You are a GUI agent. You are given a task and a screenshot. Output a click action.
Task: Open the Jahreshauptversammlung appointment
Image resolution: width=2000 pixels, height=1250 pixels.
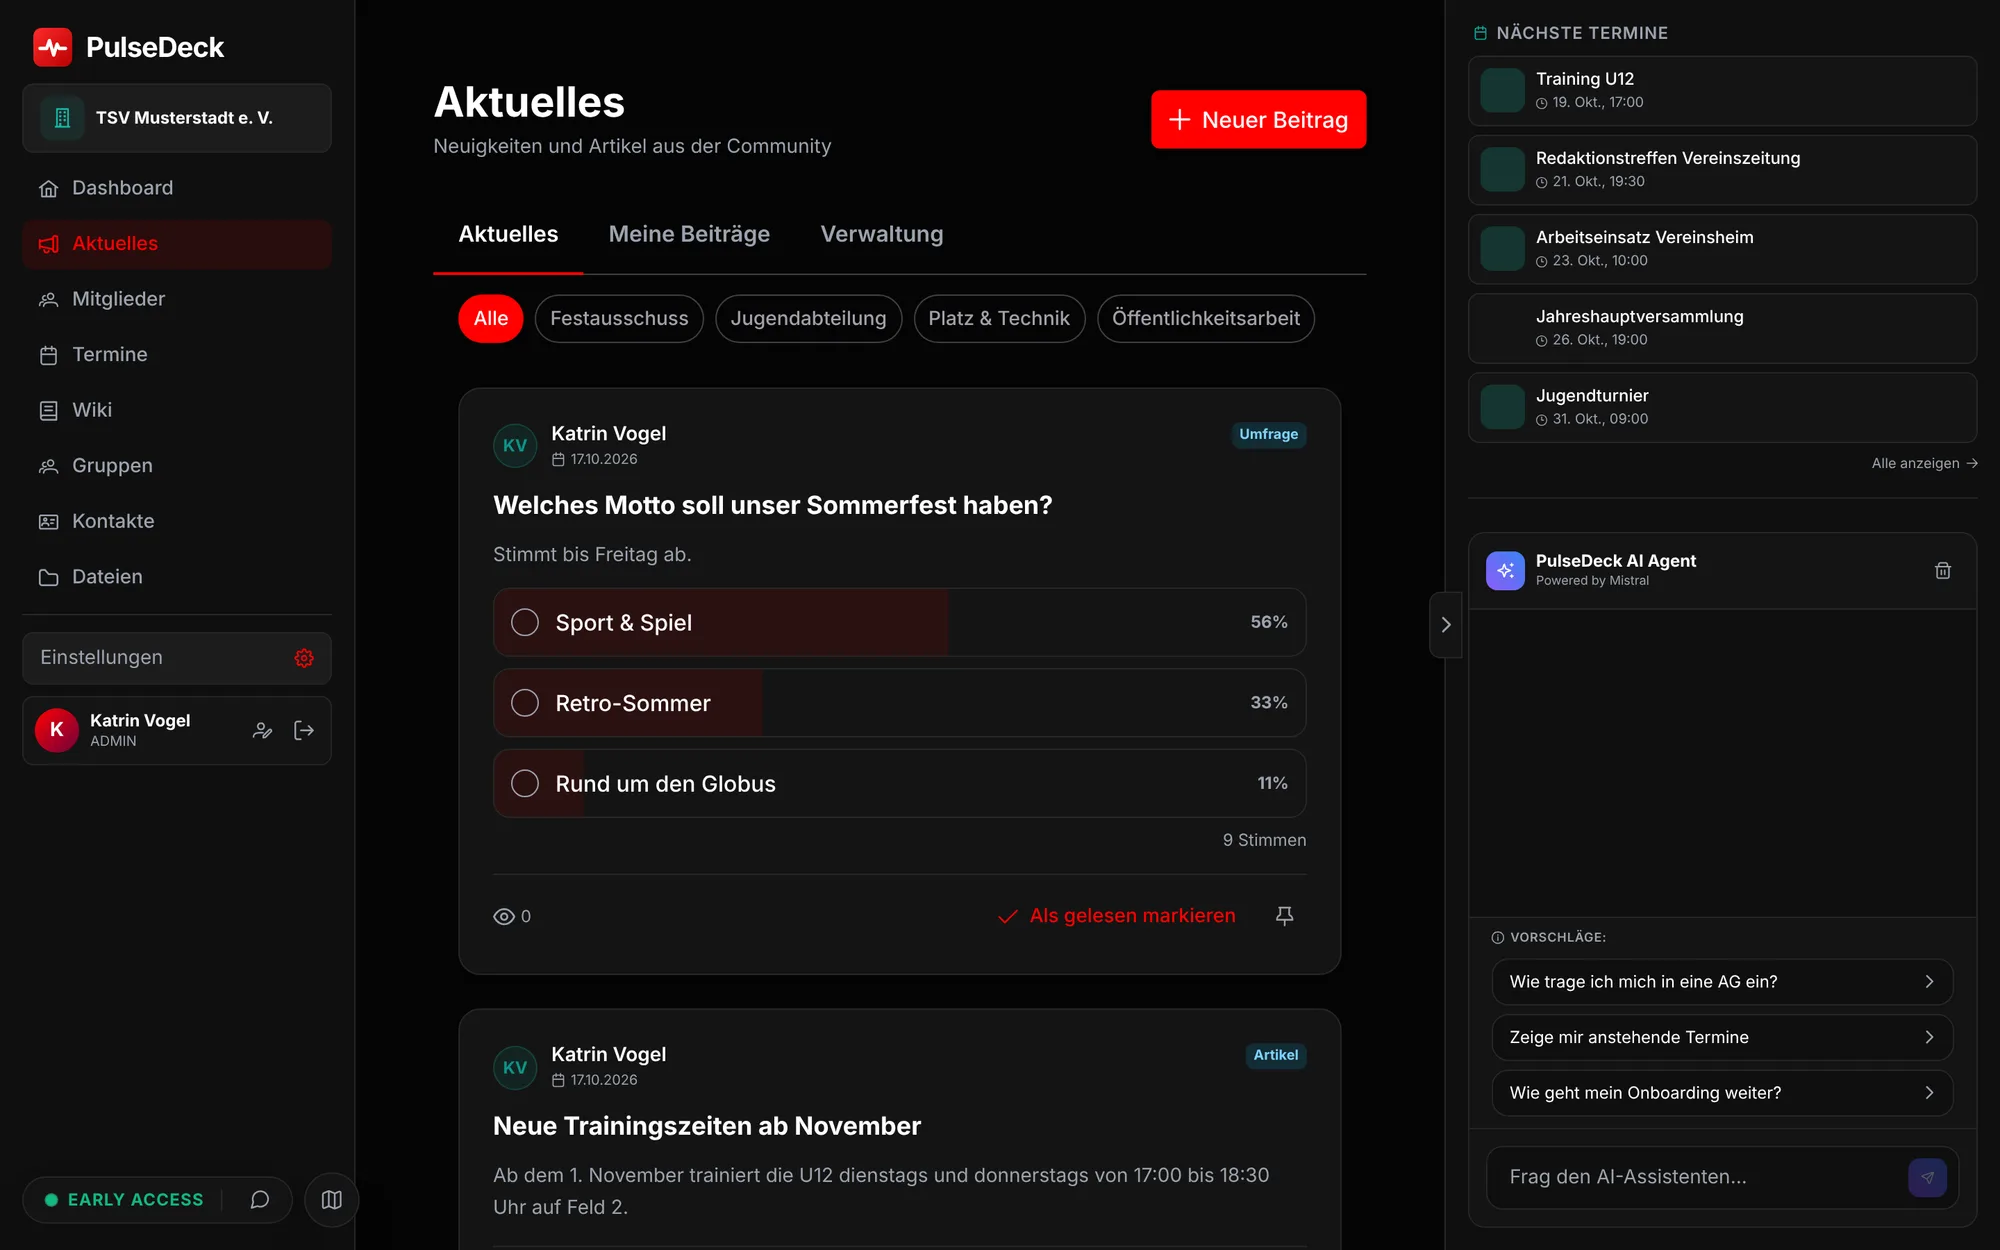click(x=1722, y=328)
